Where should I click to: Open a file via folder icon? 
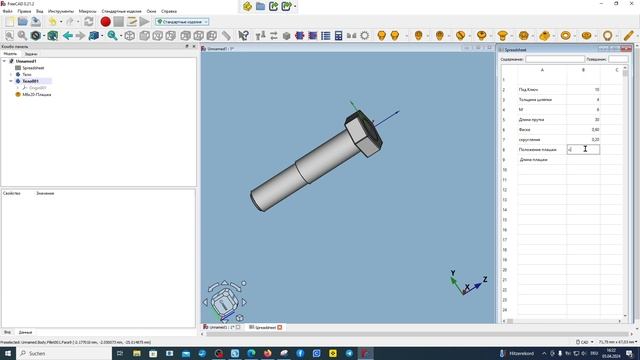click(23, 22)
